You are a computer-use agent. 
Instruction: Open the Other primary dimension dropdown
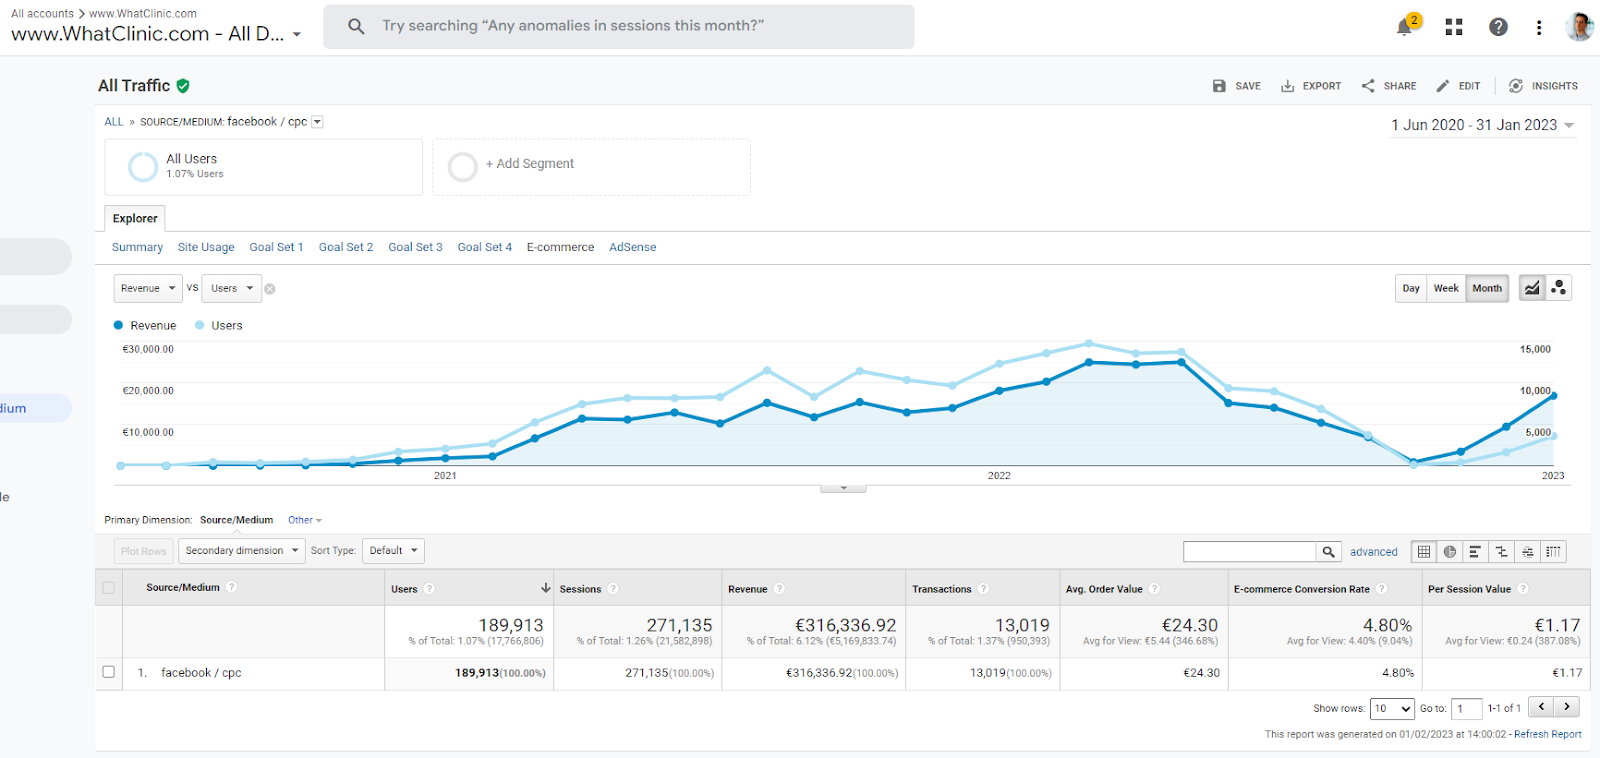(x=305, y=520)
